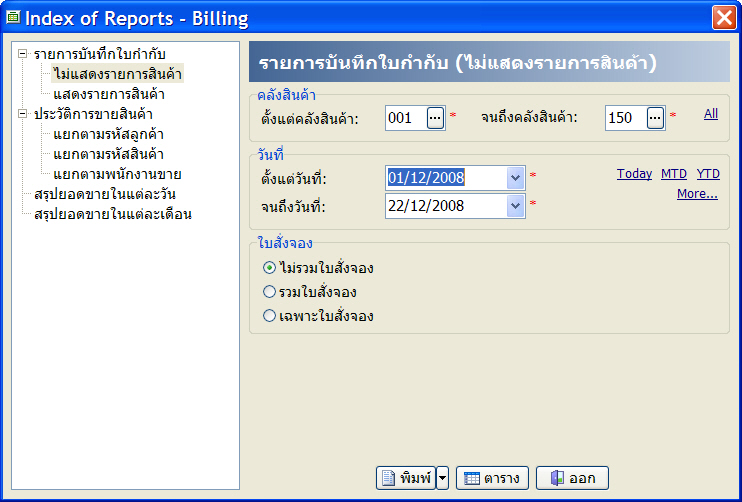
Task: Click the ellipsis button beside warehouse 150
Action: pyautogui.click(x=655, y=118)
